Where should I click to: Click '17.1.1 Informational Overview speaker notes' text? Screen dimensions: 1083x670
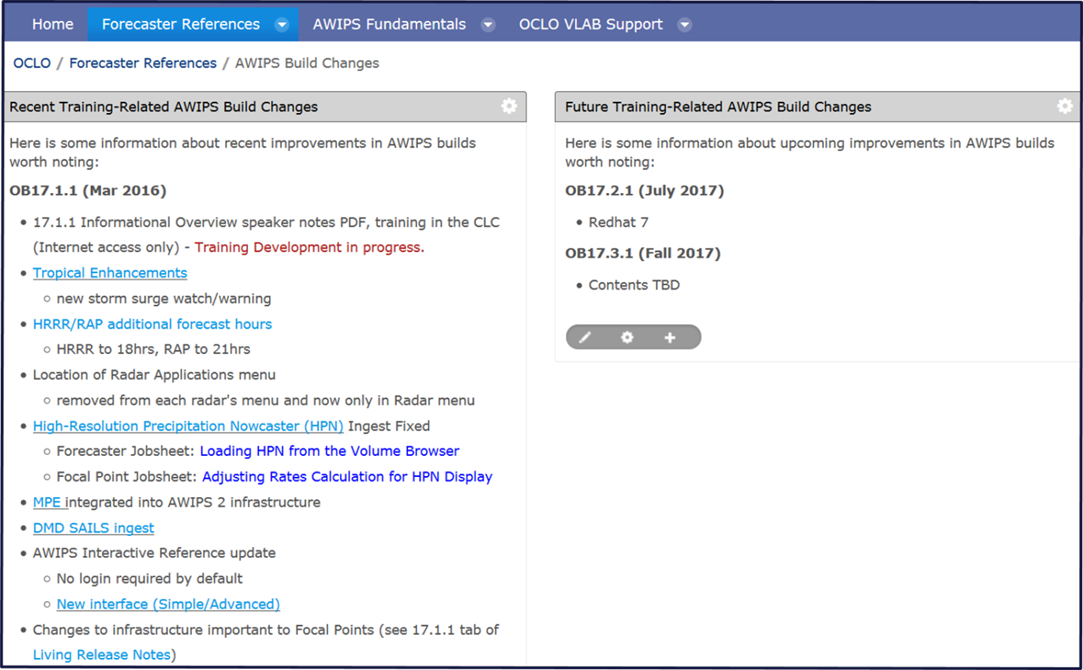pos(184,222)
